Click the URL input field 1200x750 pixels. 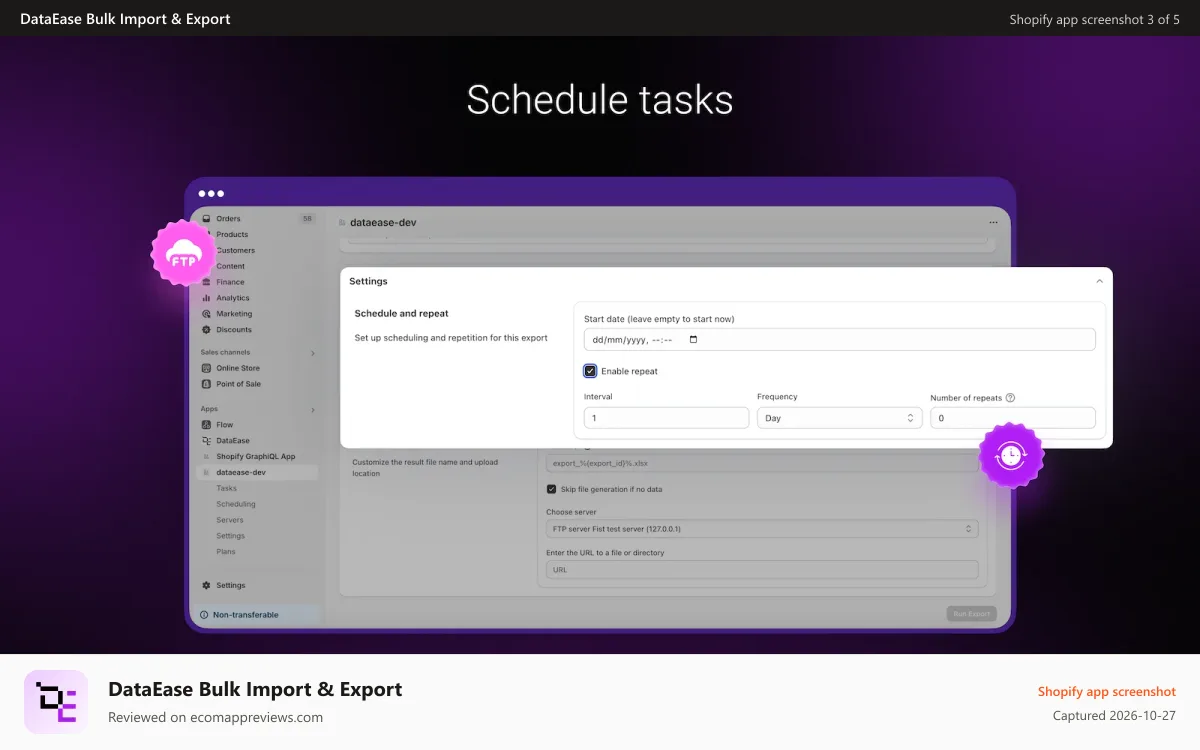pyautogui.click(x=762, y=569)
